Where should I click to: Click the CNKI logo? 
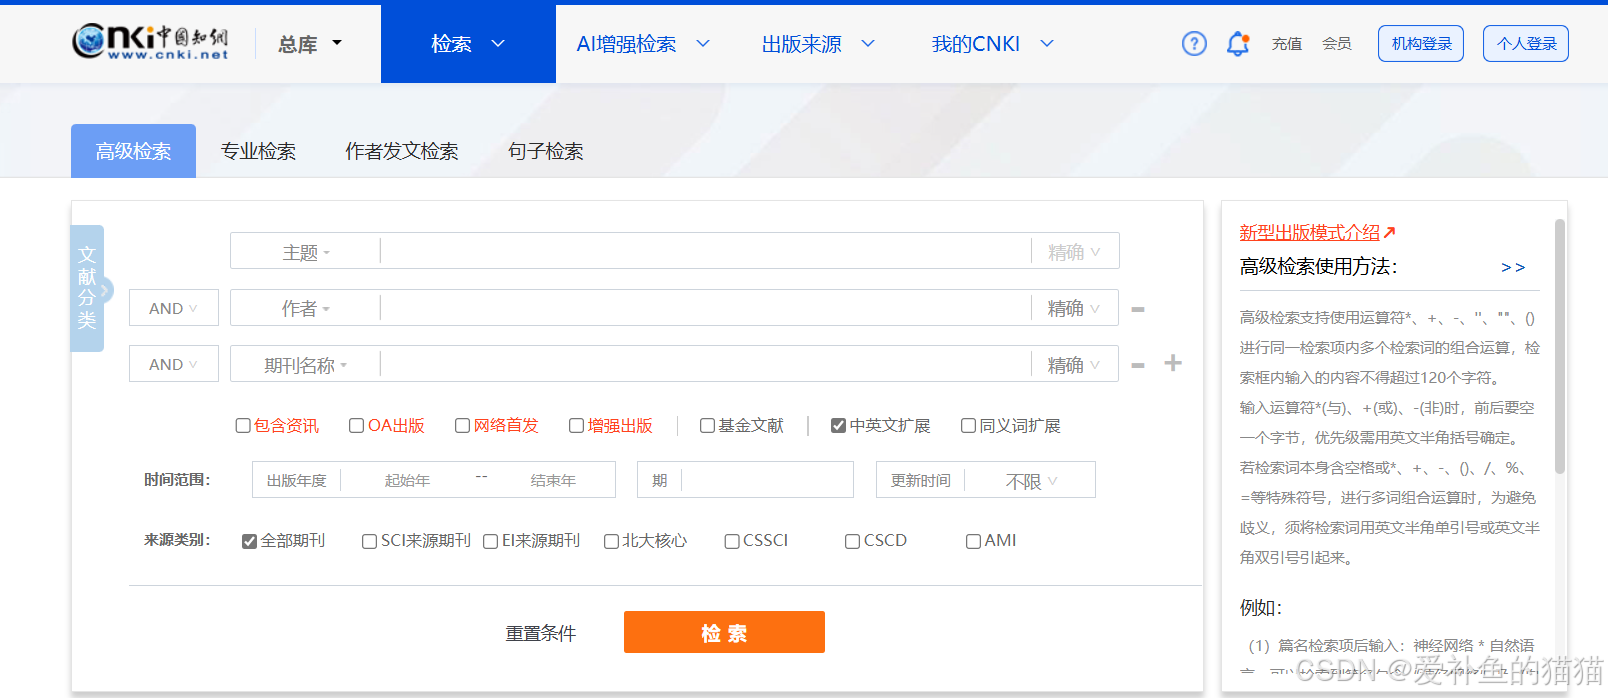(x=150, y=42)
